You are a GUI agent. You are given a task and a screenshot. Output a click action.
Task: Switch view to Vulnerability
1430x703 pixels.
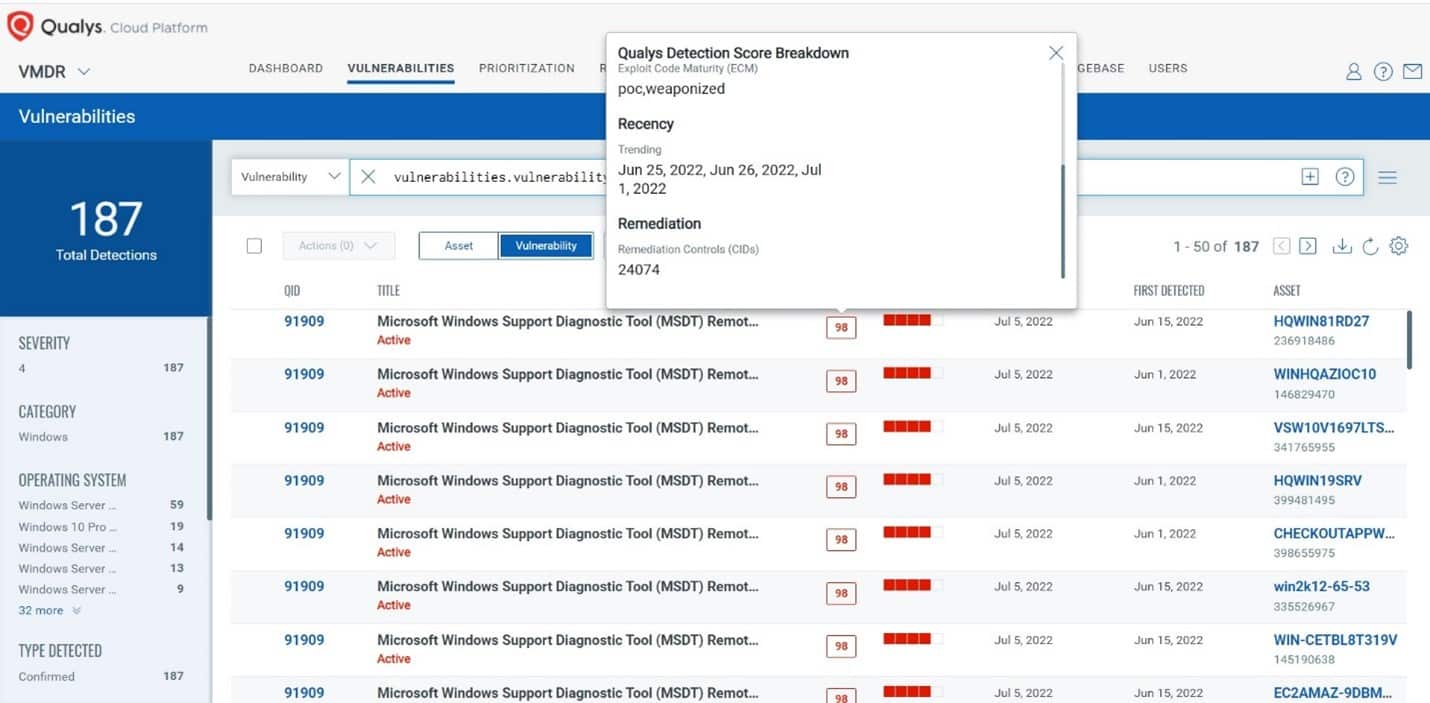[546, 246]
